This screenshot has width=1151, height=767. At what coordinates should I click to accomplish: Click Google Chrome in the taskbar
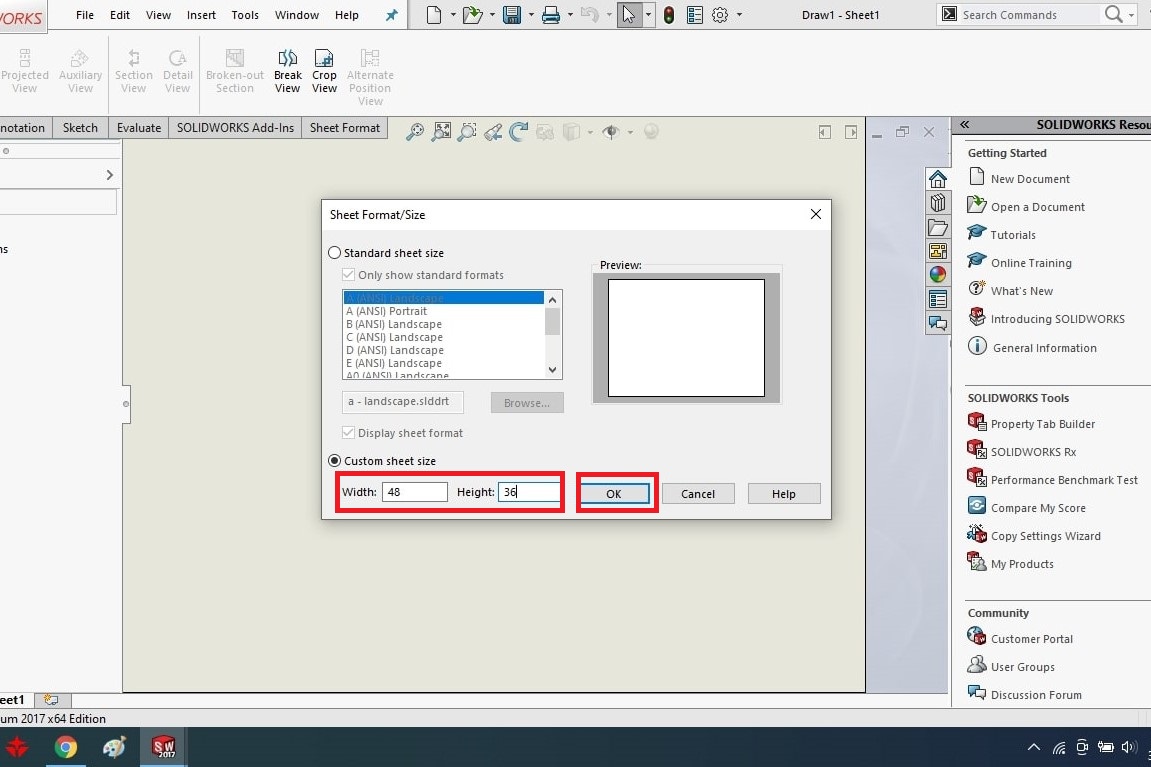click(65, 747)
